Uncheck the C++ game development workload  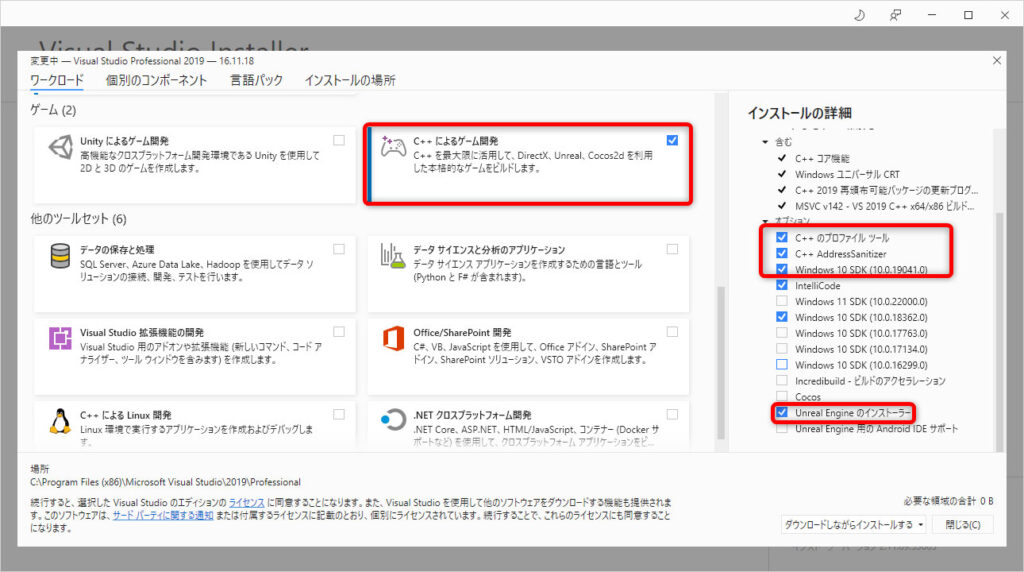click(x=672, y=140)
